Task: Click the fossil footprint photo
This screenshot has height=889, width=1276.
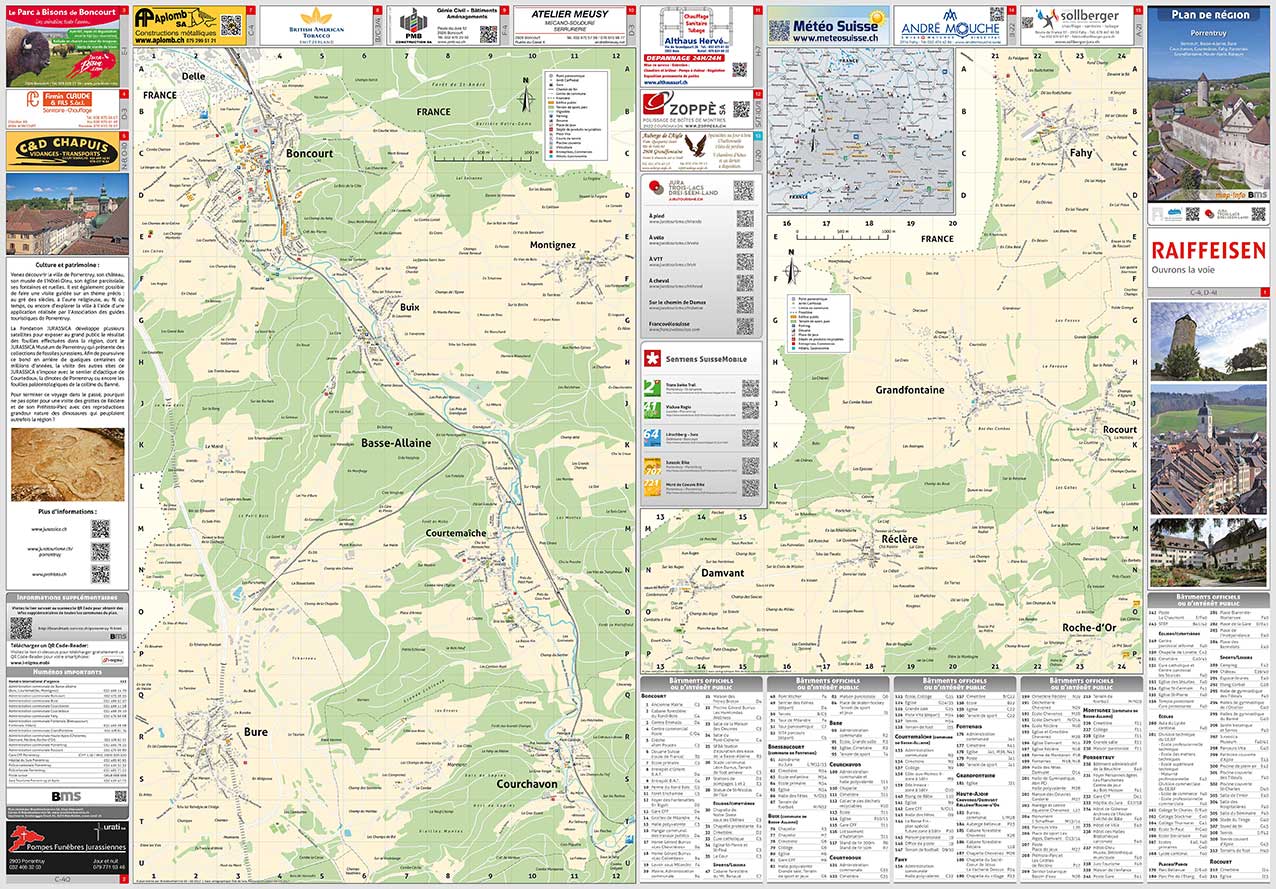Action: point(67,465)
